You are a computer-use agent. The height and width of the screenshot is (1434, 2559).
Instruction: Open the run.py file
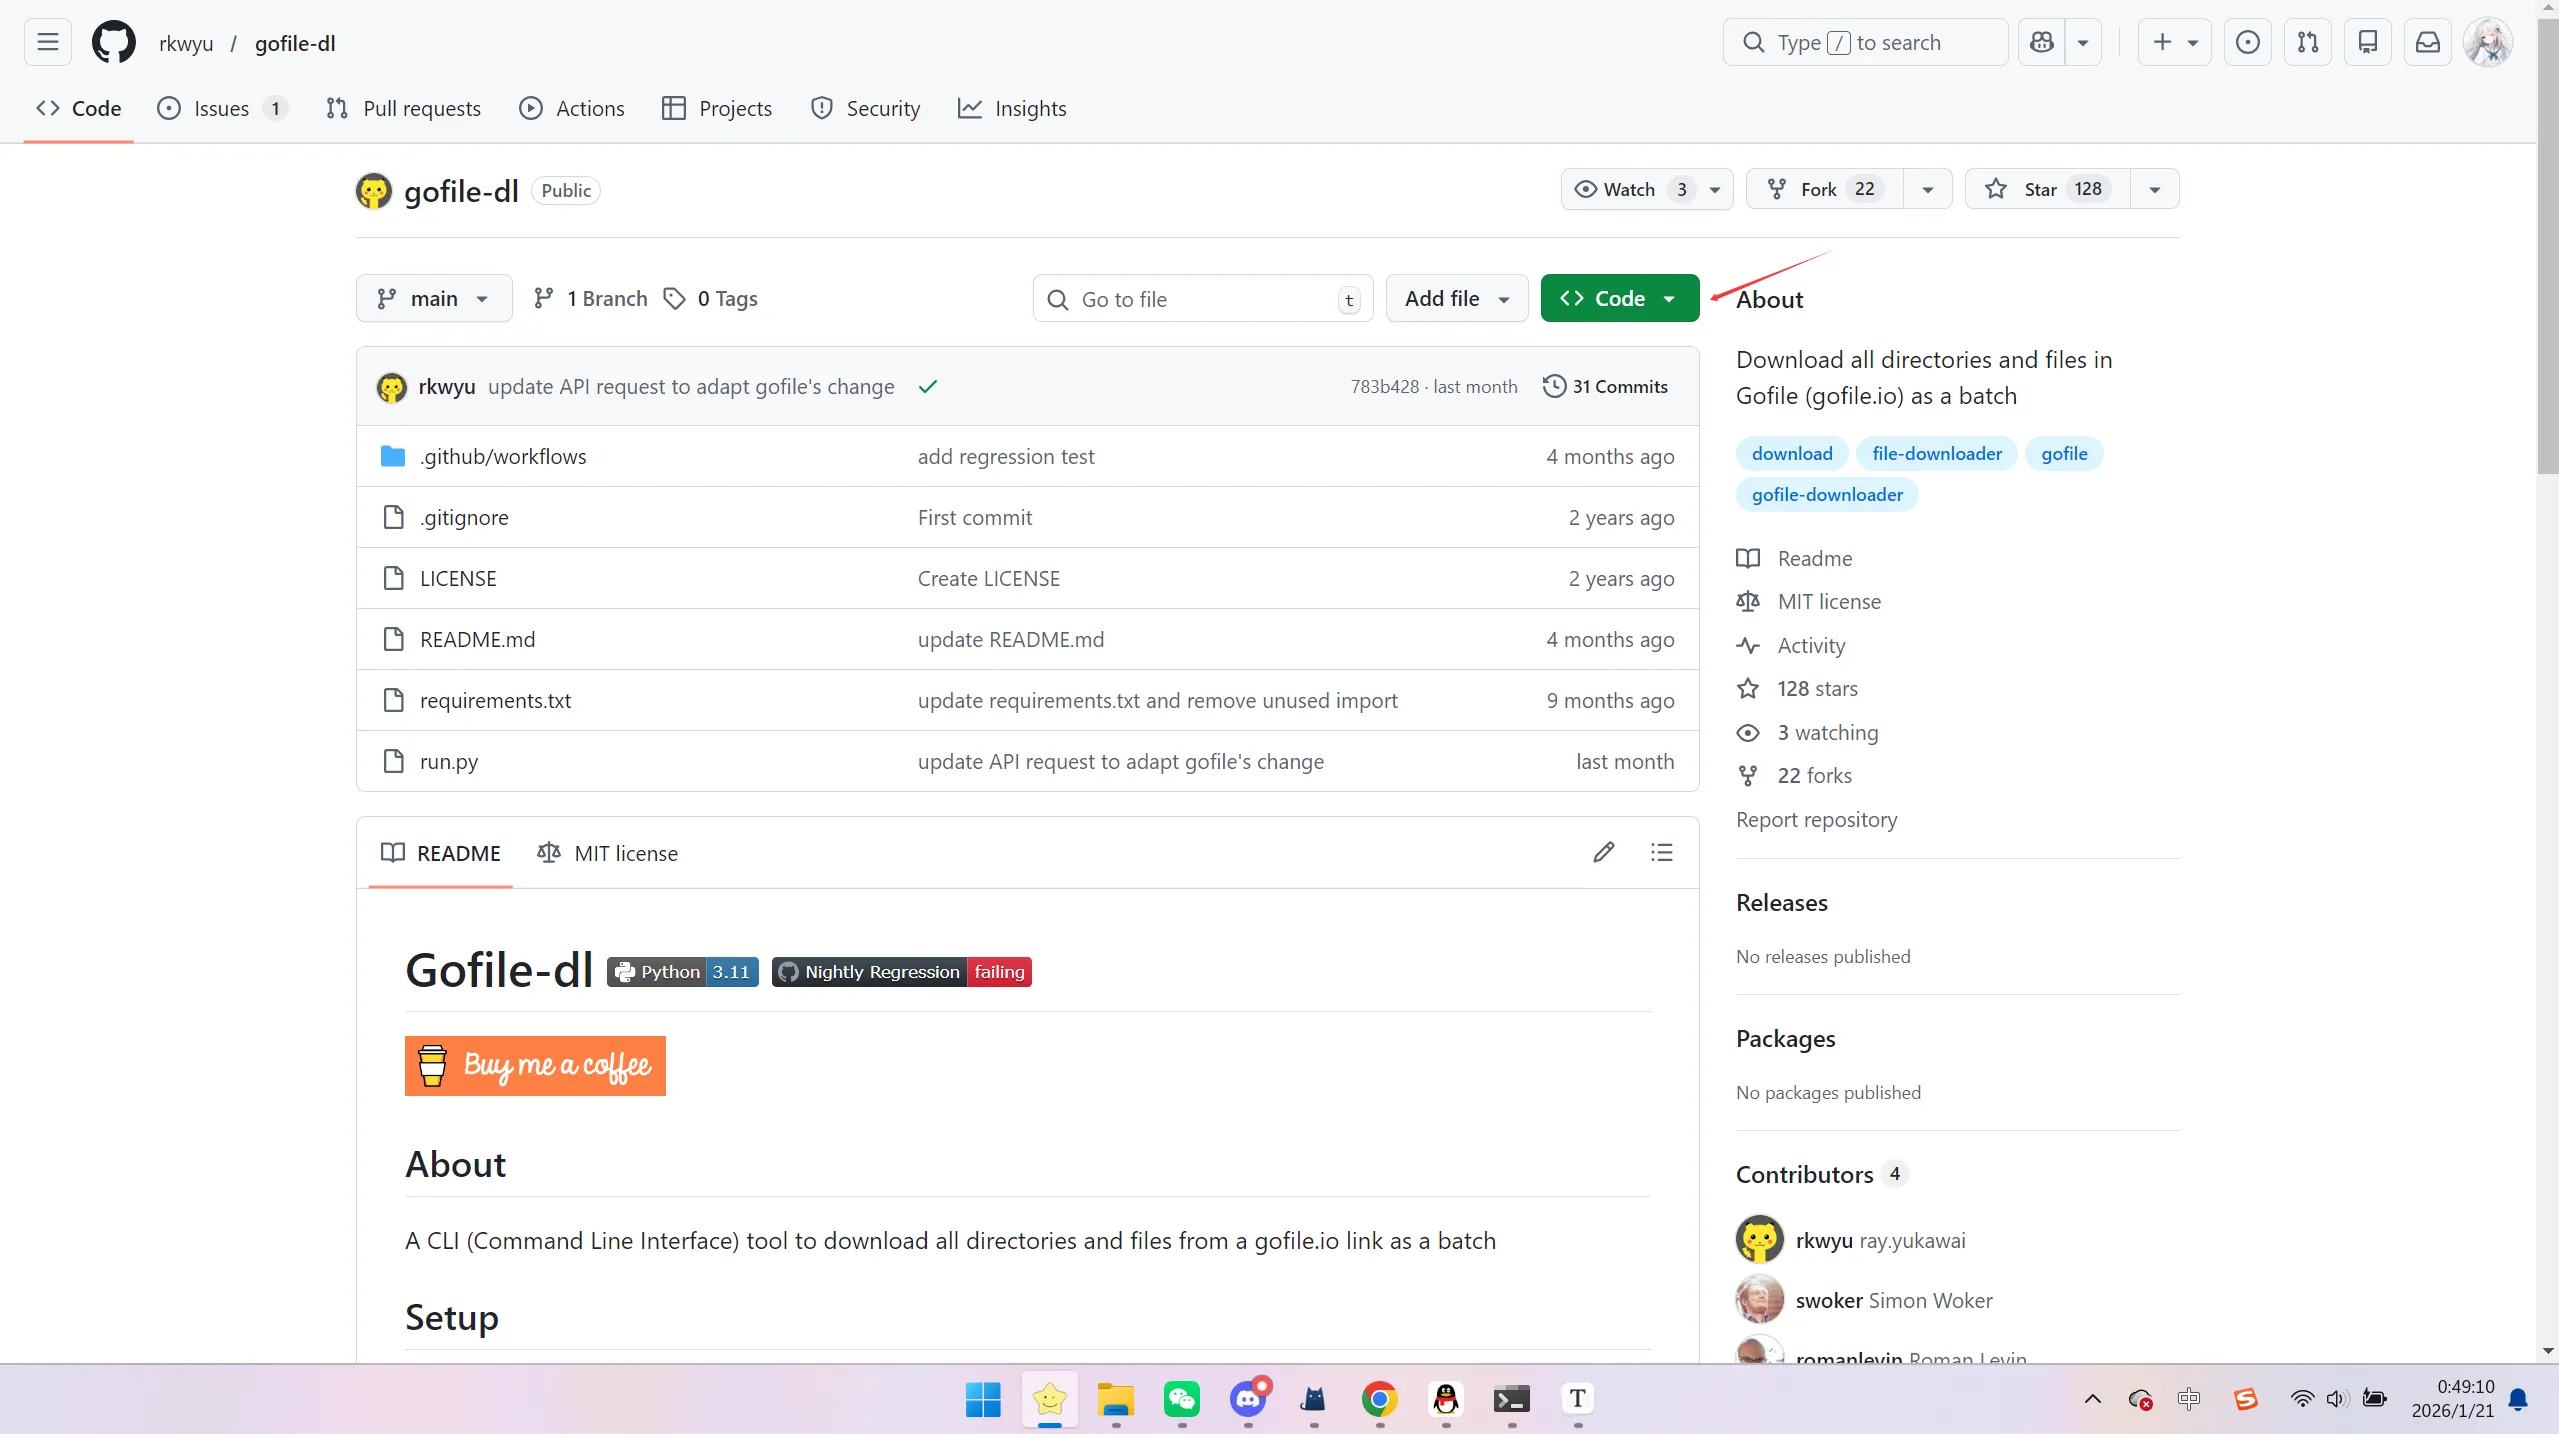click(448, 761)
